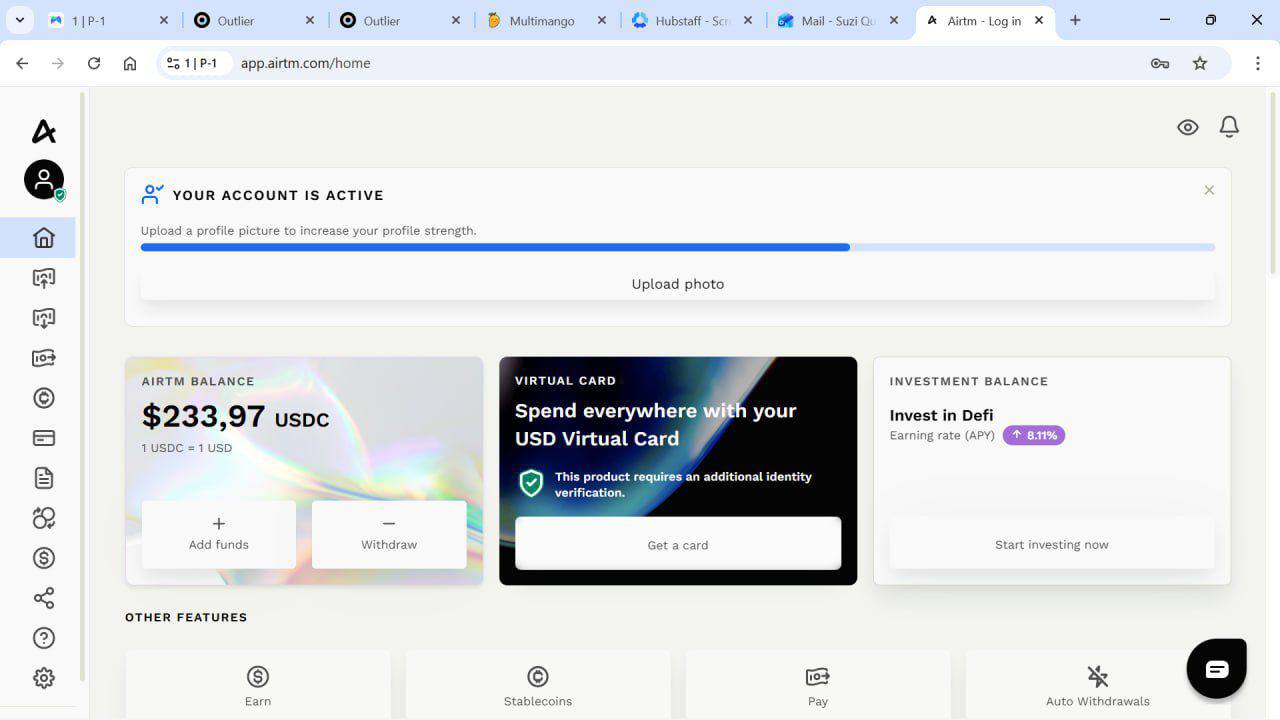Click the profile strength progress bar
This screenshot has height=720, width=1280.
click(x=678, y=247)
